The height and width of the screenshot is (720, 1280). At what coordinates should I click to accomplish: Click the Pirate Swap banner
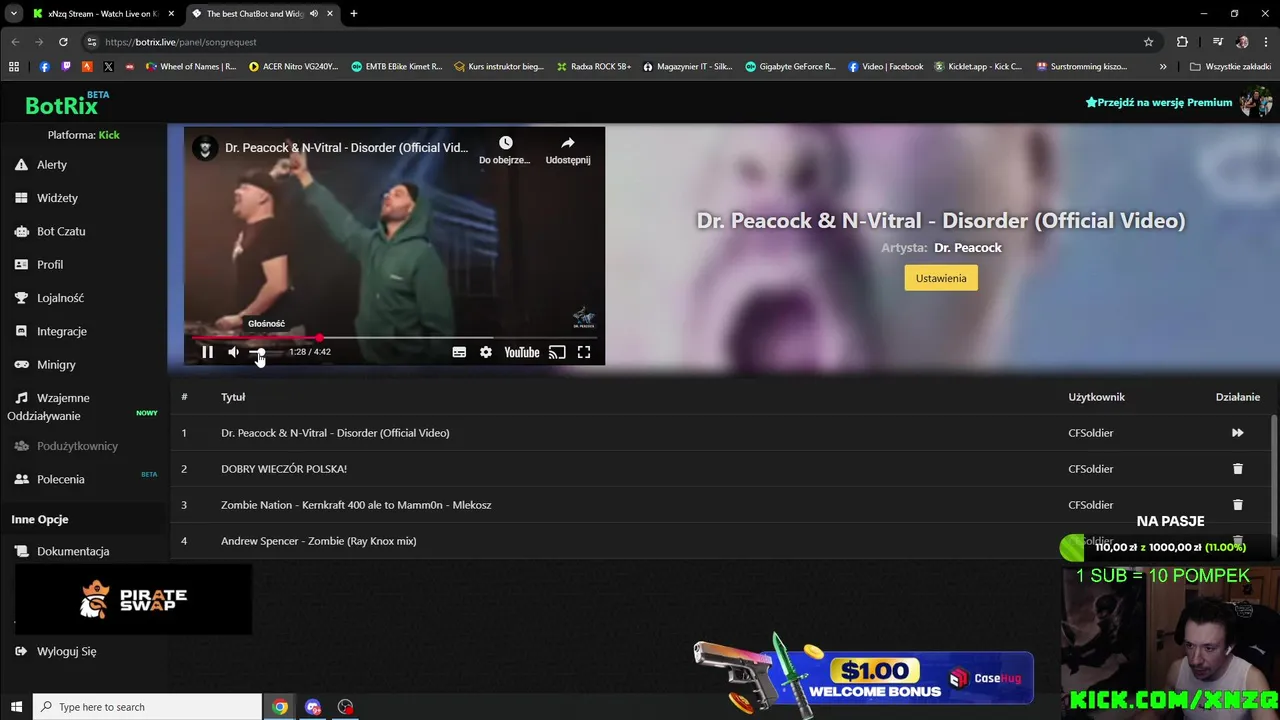[133, 599]
